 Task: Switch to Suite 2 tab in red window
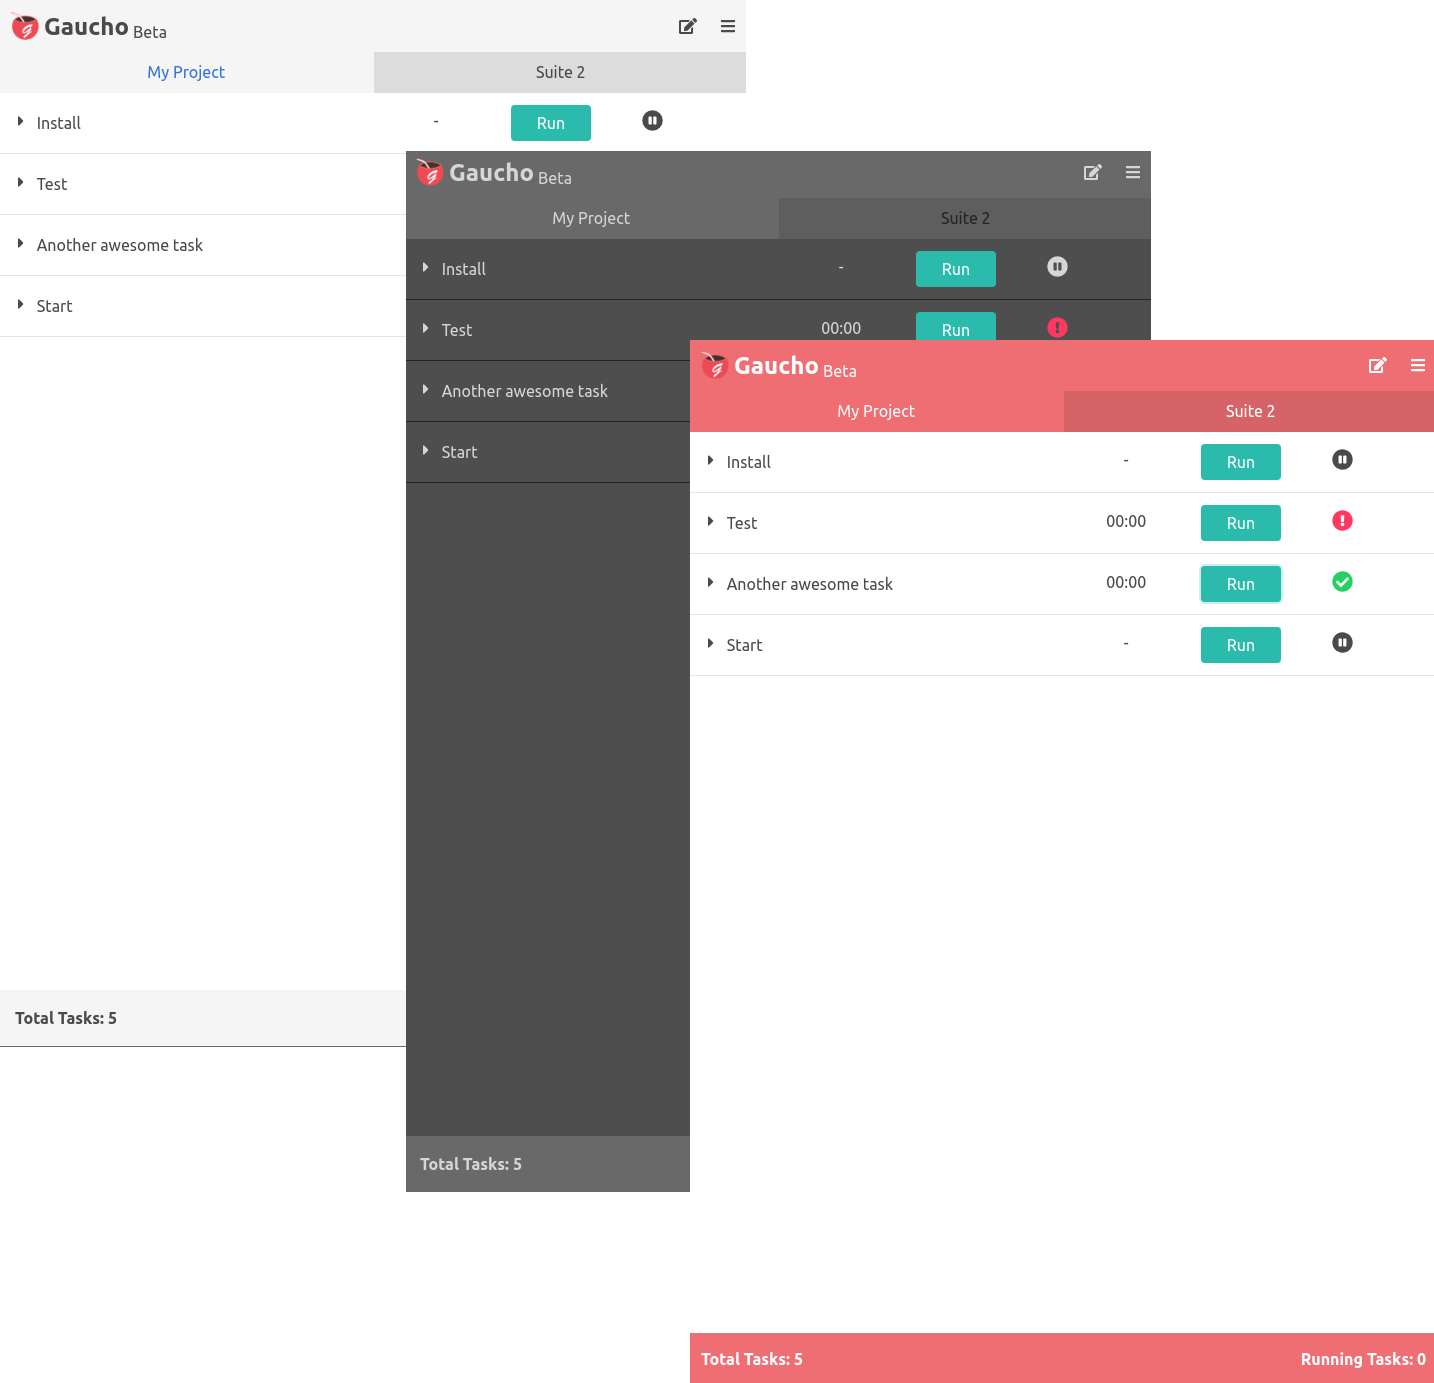[x=1250, y=411]
